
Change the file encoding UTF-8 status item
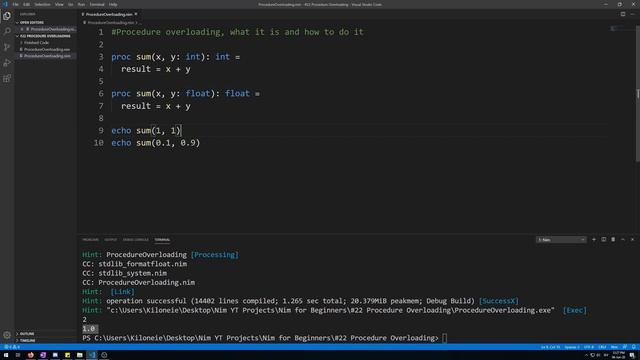[x=589, y=347]
